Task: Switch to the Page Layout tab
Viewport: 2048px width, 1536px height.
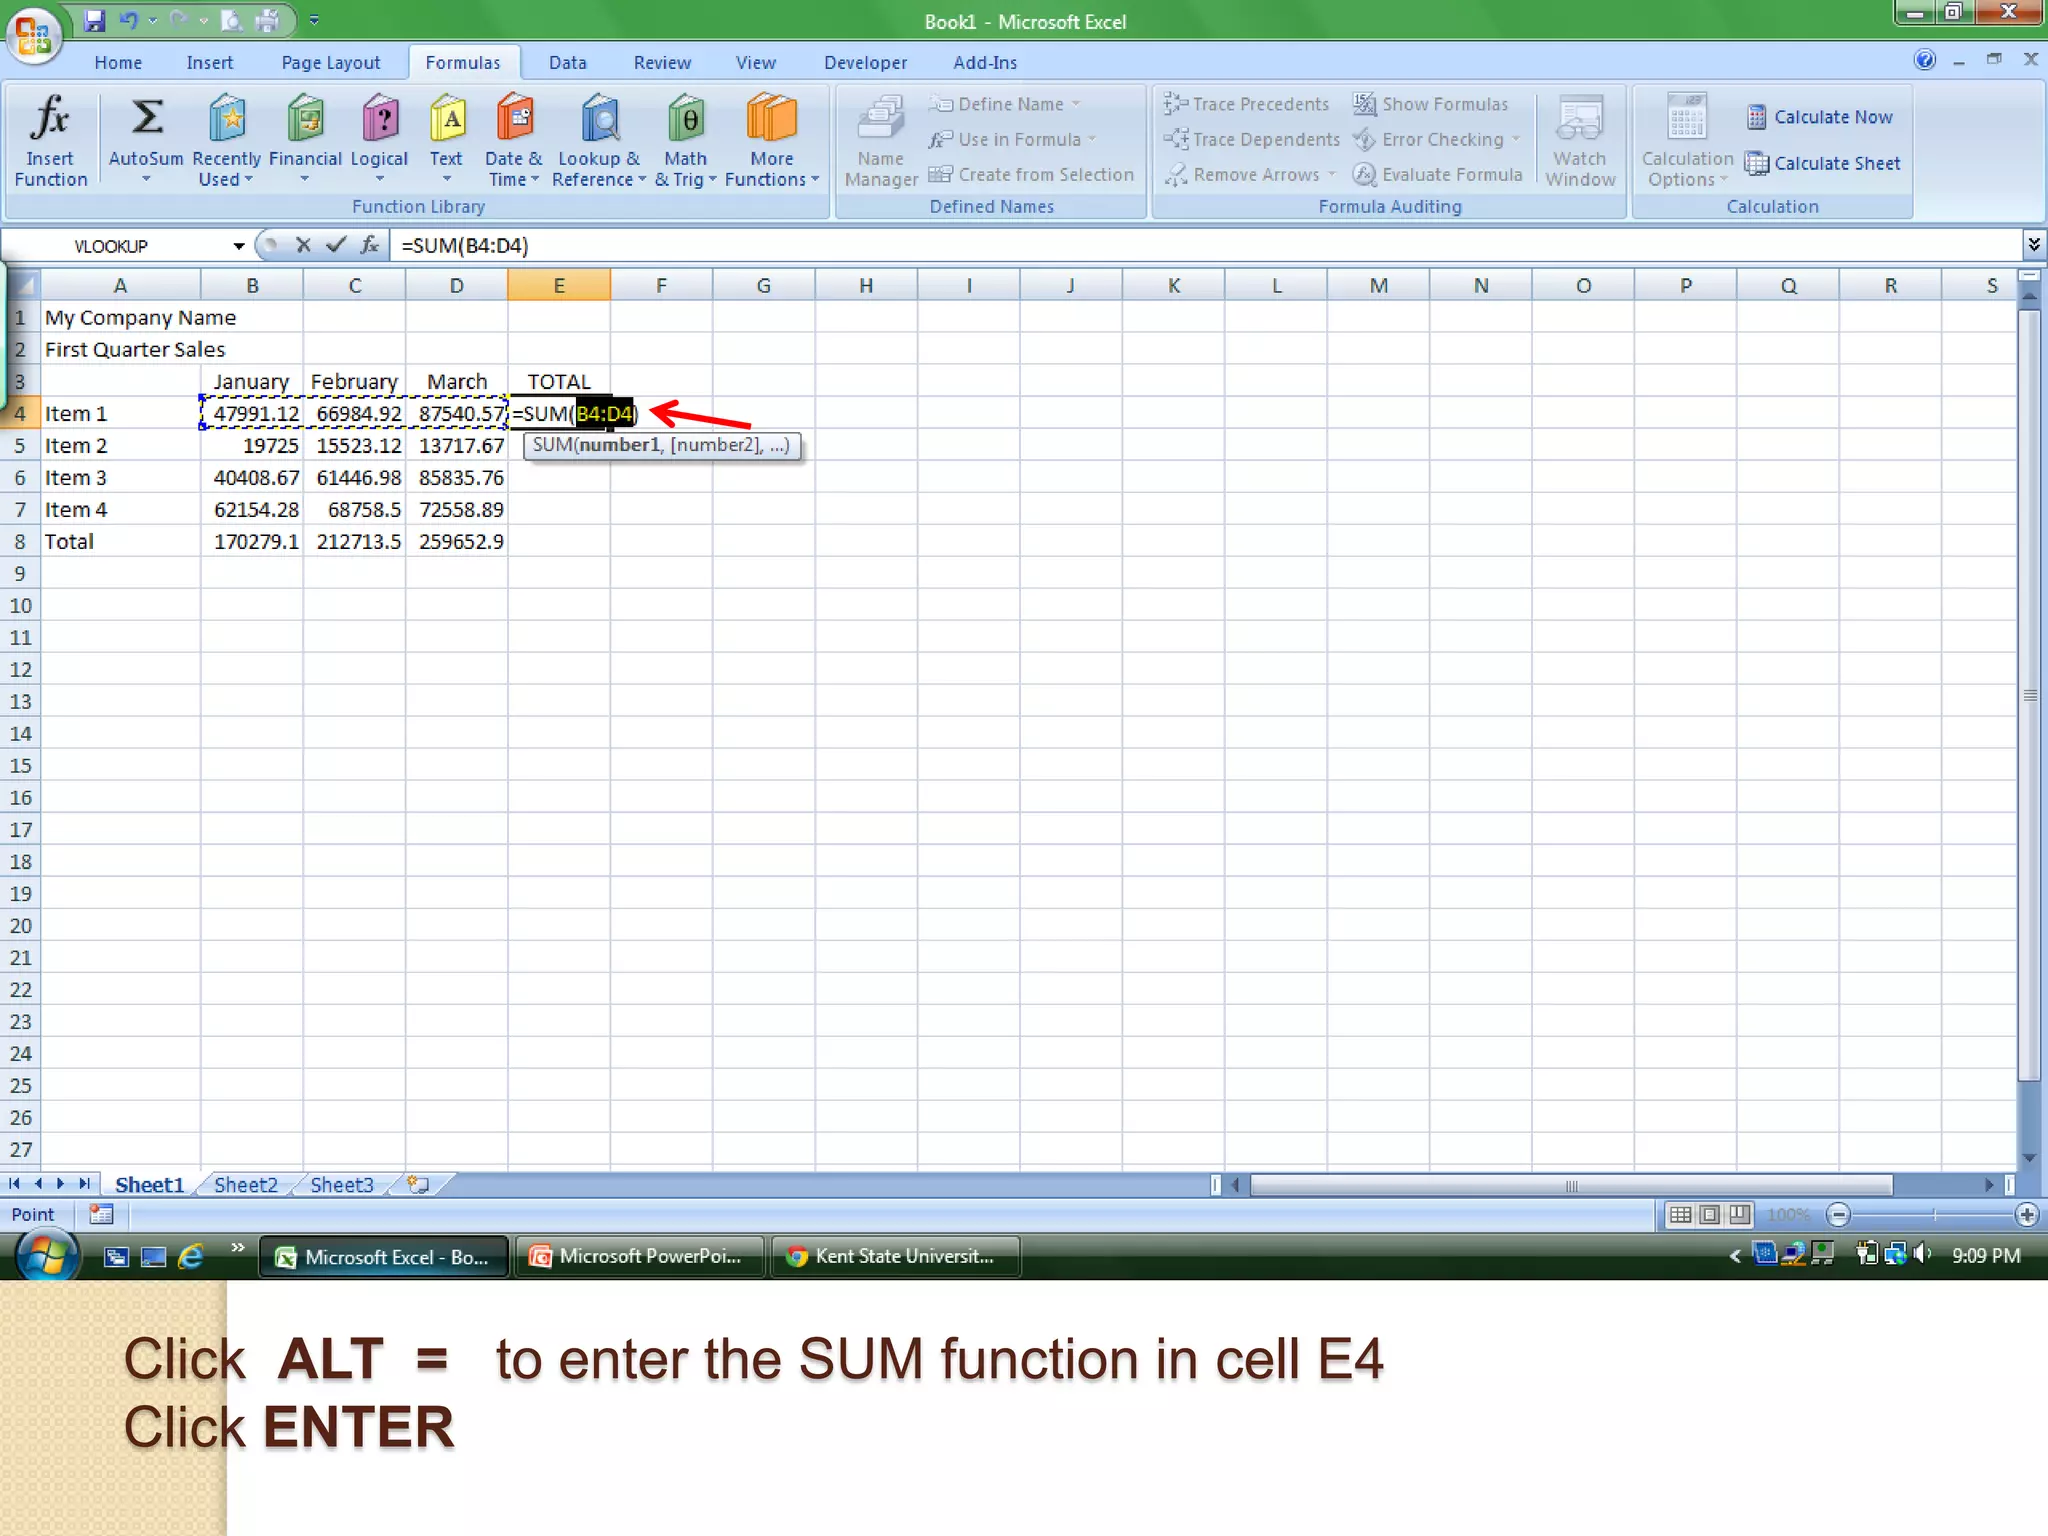Action: 331,62
